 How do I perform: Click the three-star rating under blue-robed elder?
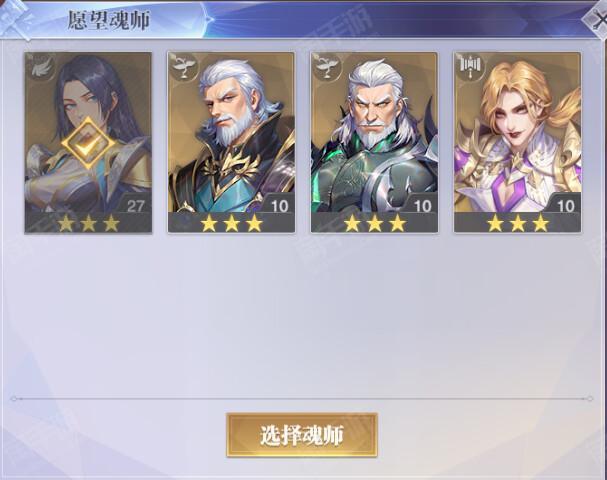(x=231, y=223)
